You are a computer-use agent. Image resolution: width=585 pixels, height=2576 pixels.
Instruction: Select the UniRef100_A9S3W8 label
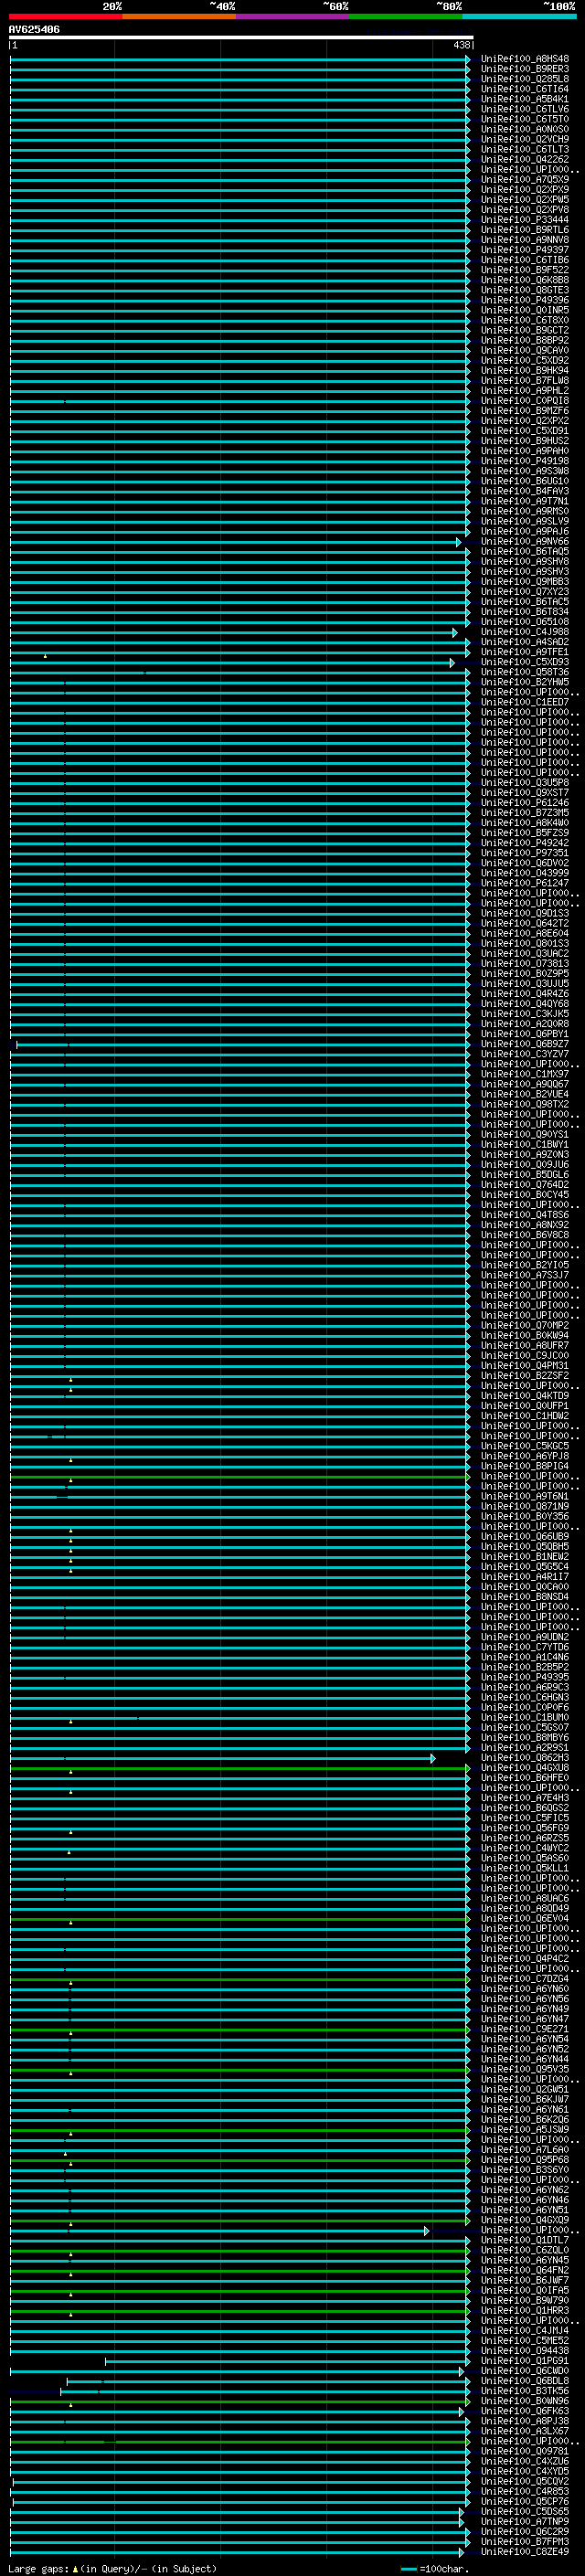pos(525,471)
